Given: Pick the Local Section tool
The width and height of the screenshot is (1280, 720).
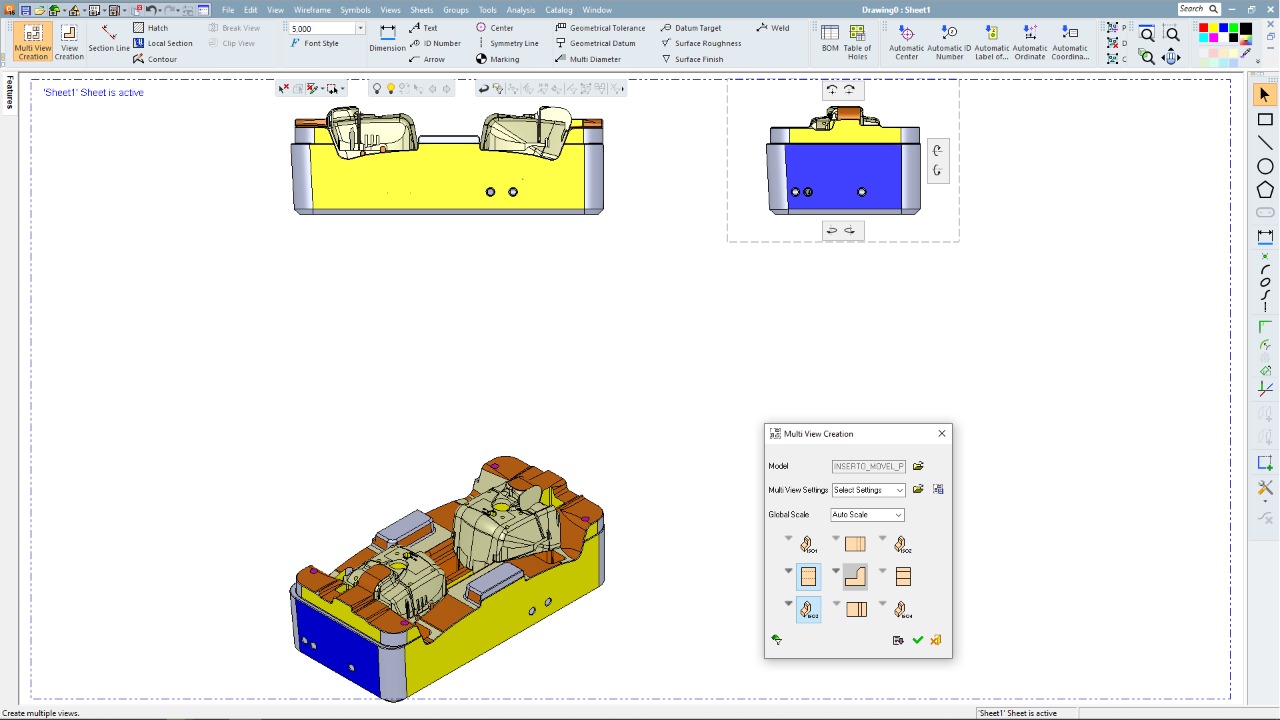Looking at the screenshot, I should (163, 43).
